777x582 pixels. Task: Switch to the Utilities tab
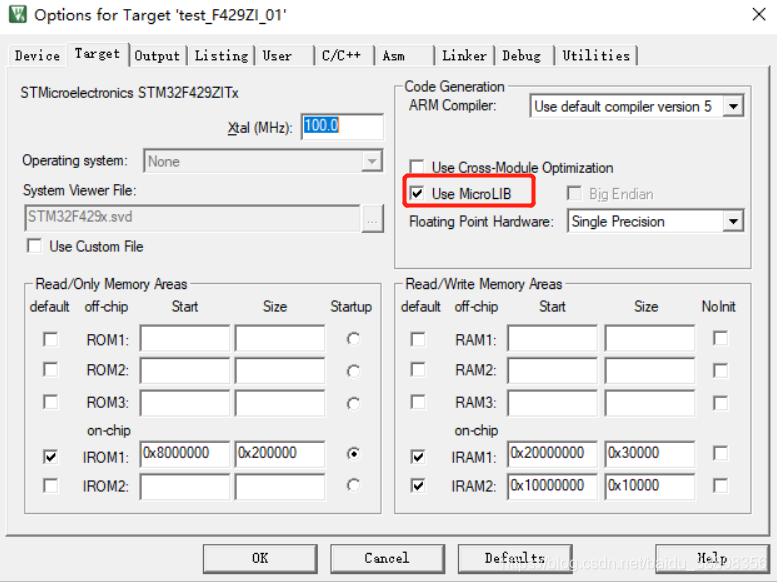click(x=596, y=56)
